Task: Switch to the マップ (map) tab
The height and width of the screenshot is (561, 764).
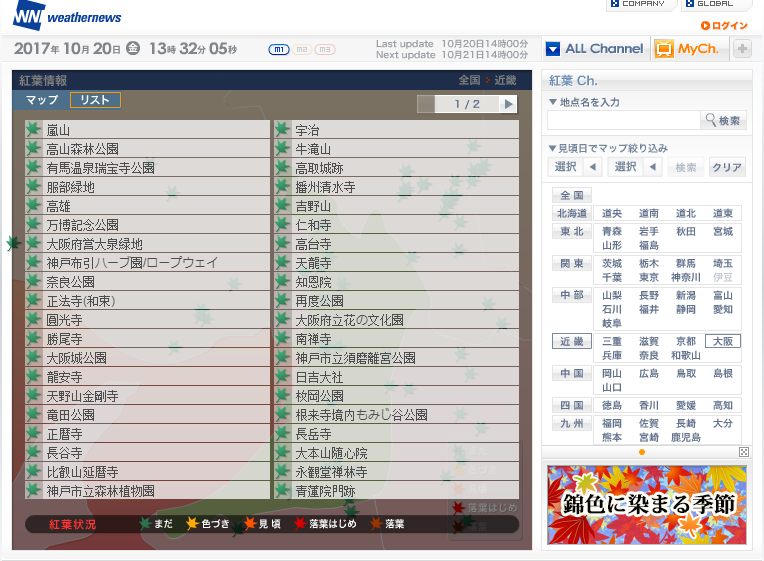Action: tap(42, 100)
